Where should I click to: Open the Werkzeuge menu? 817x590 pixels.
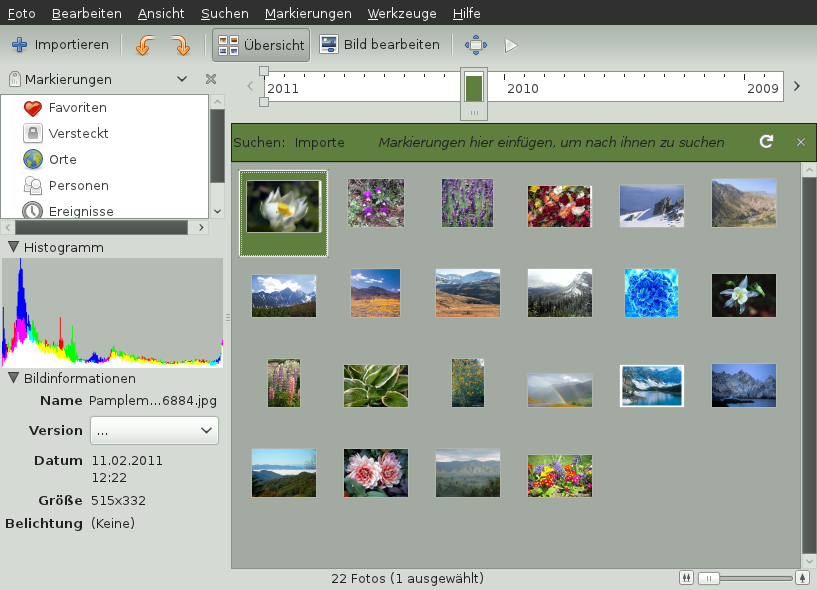[402, 14]
